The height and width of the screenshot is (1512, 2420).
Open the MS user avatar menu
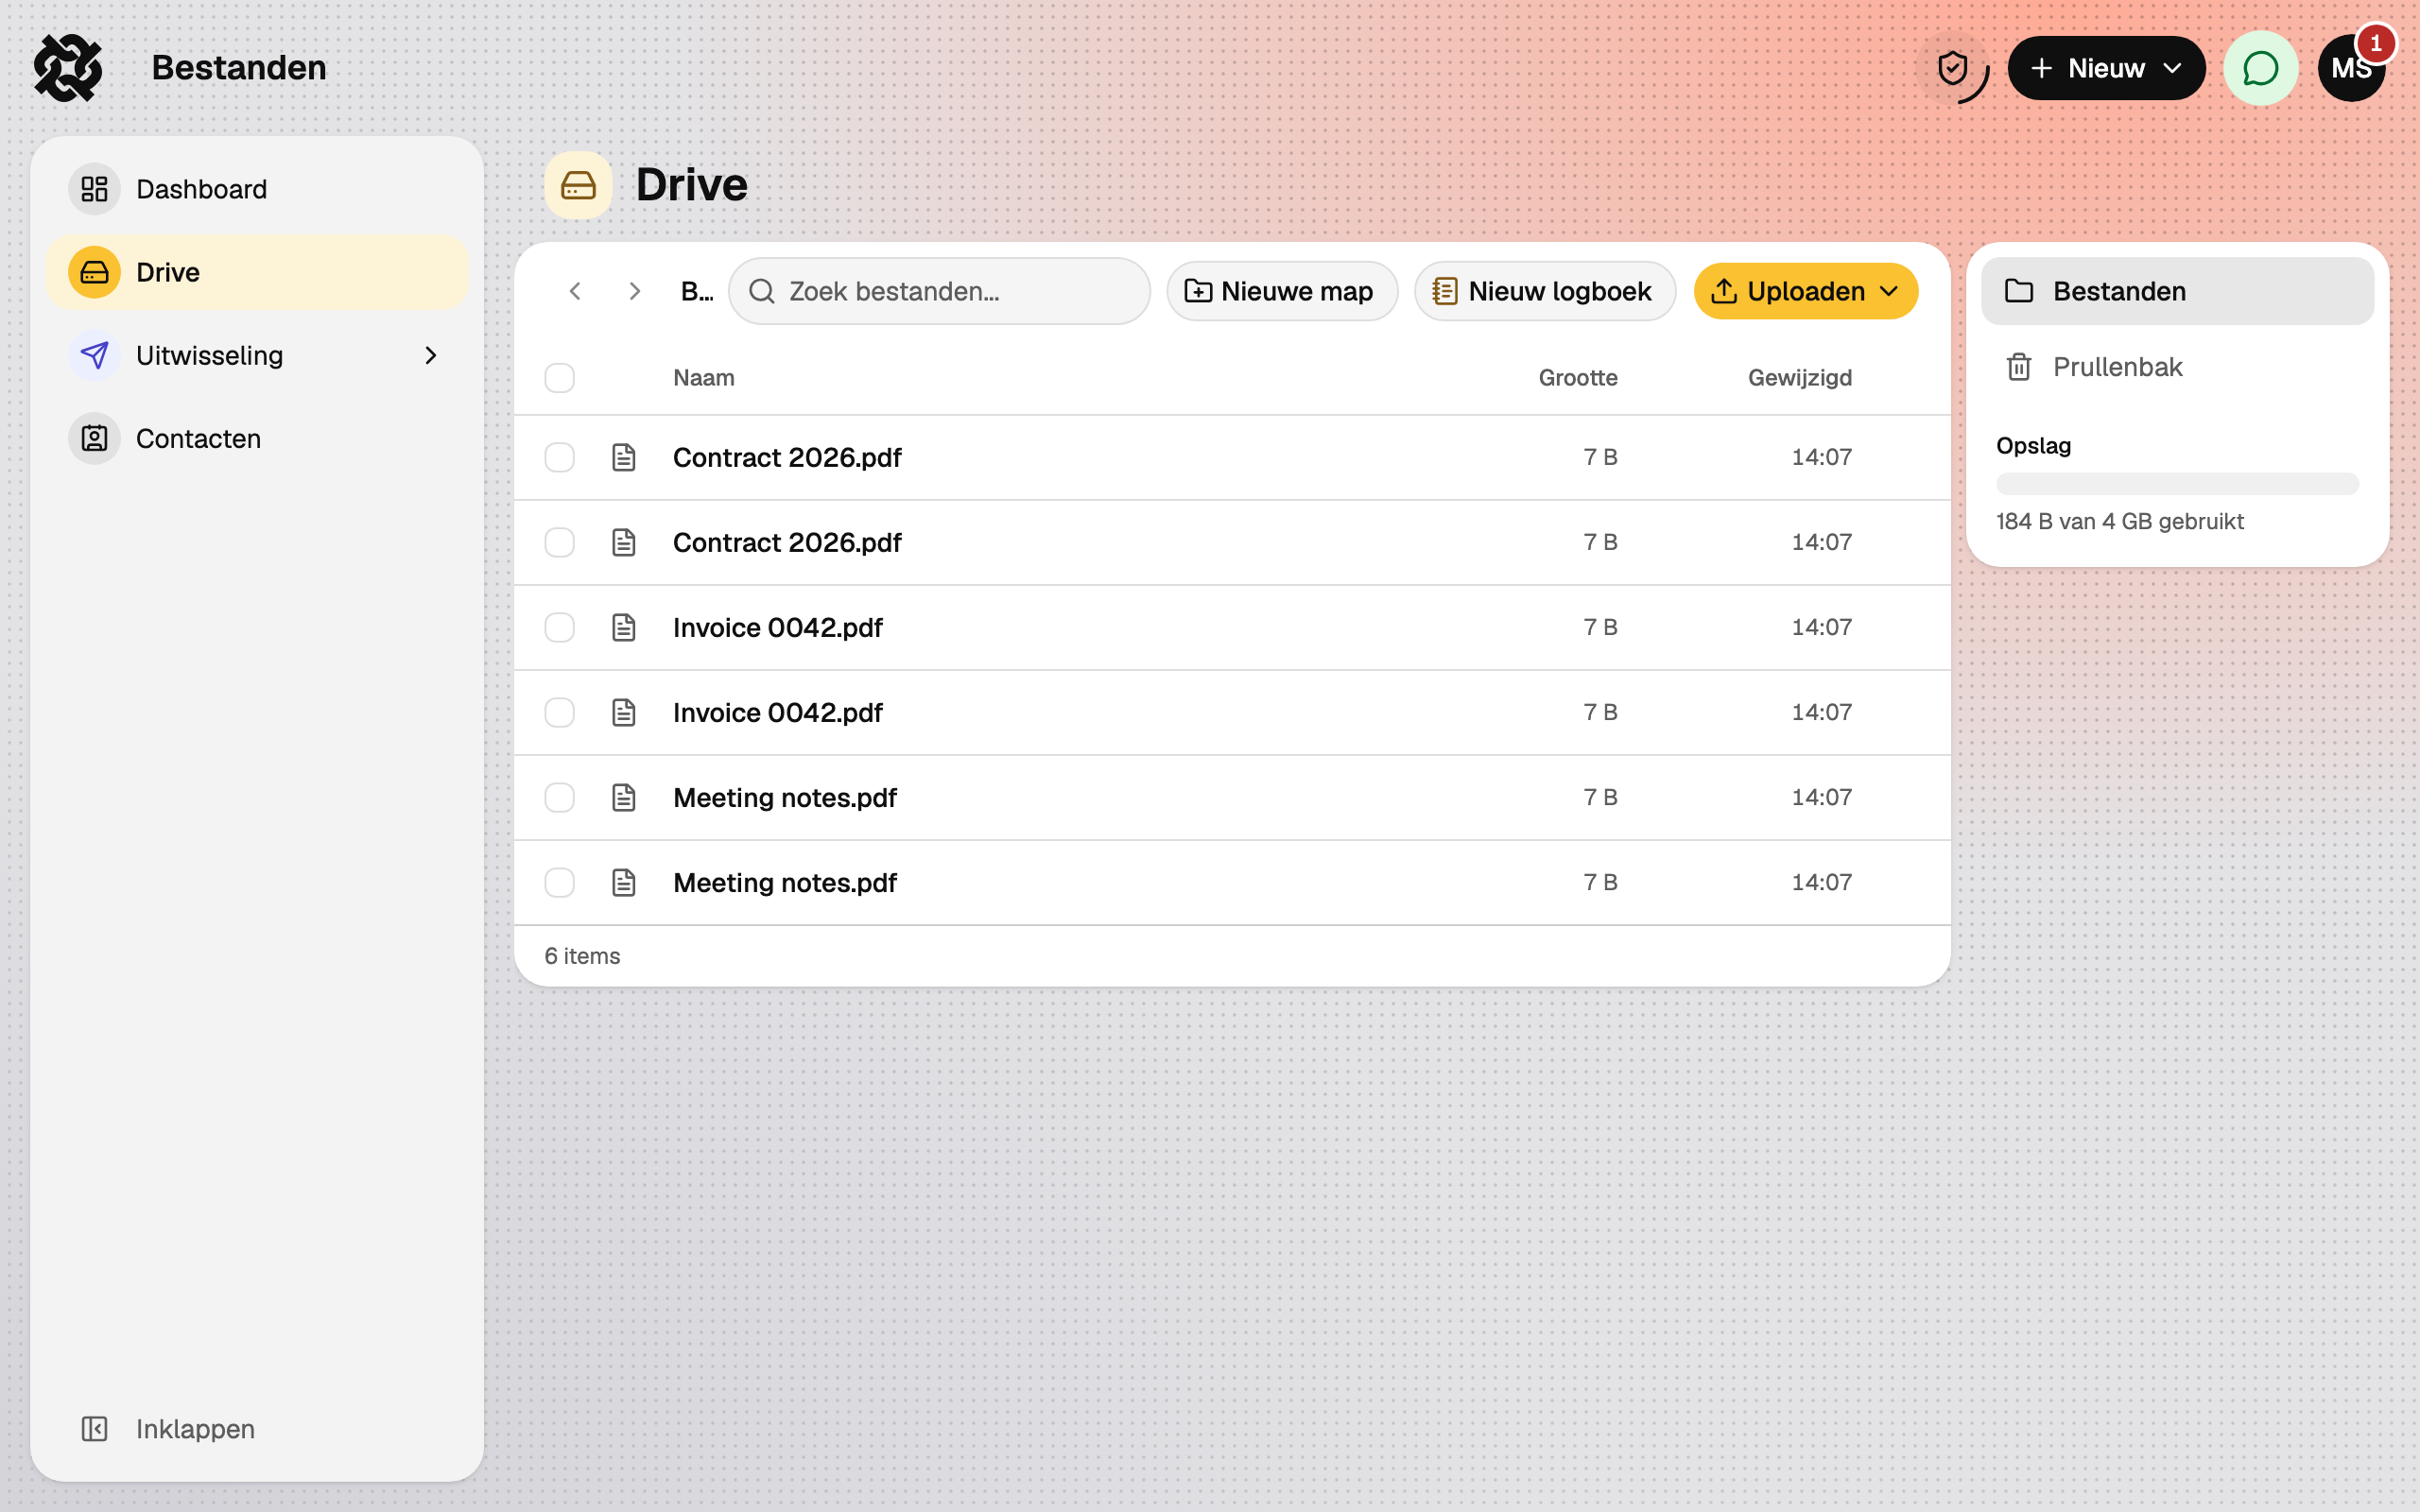(x=2350, y=68)
